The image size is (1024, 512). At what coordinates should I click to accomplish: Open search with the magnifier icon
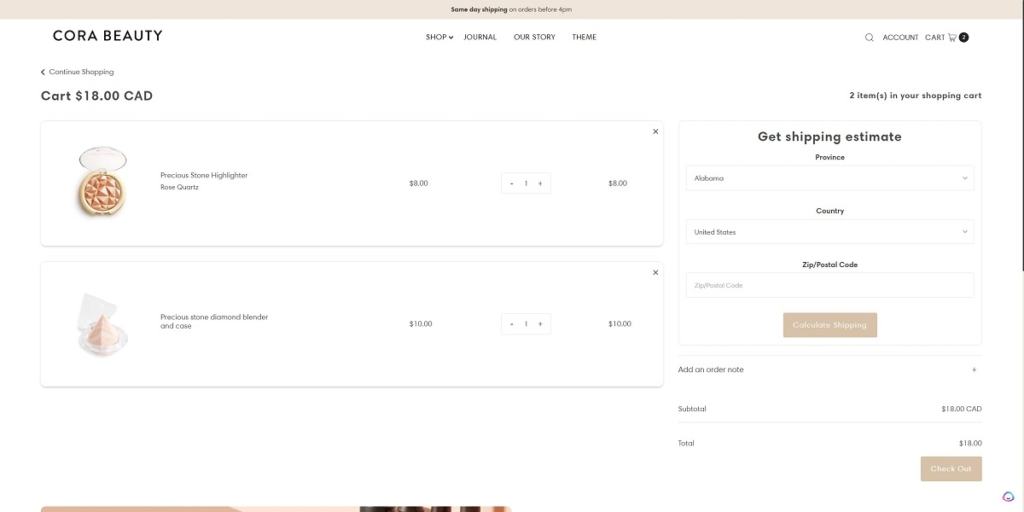point(869,37)
